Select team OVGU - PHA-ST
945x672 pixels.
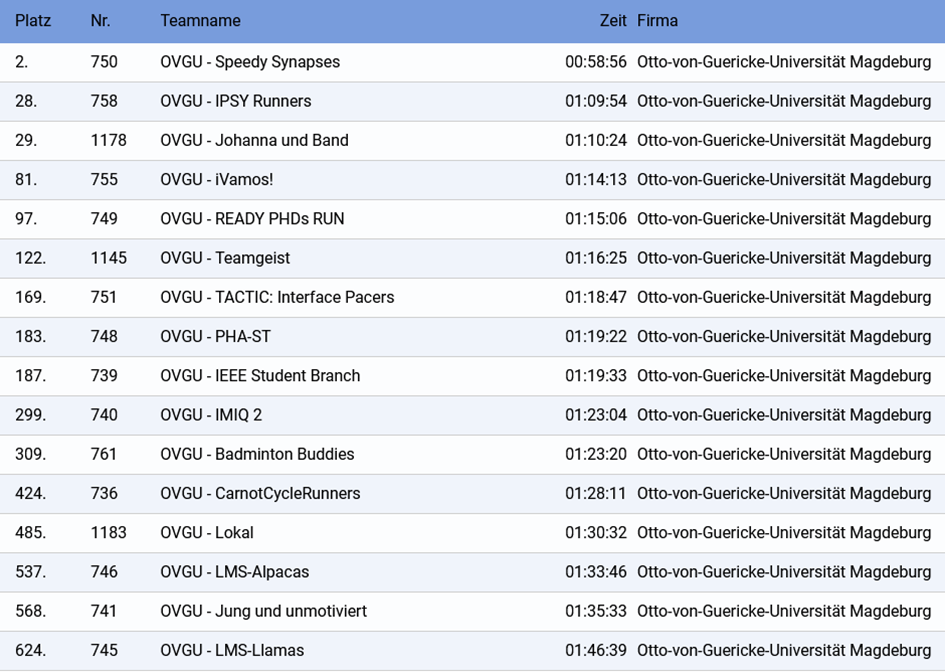pos(216,336)
